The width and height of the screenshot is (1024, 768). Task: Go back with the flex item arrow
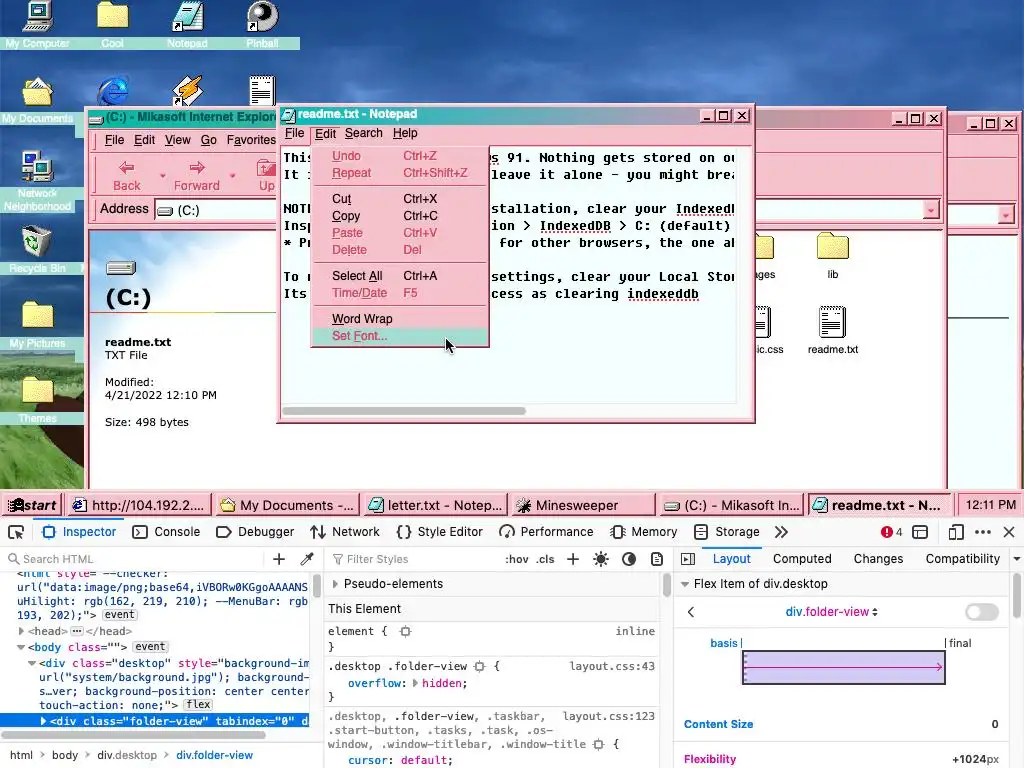pyautogui.click(x=691, y=612)
